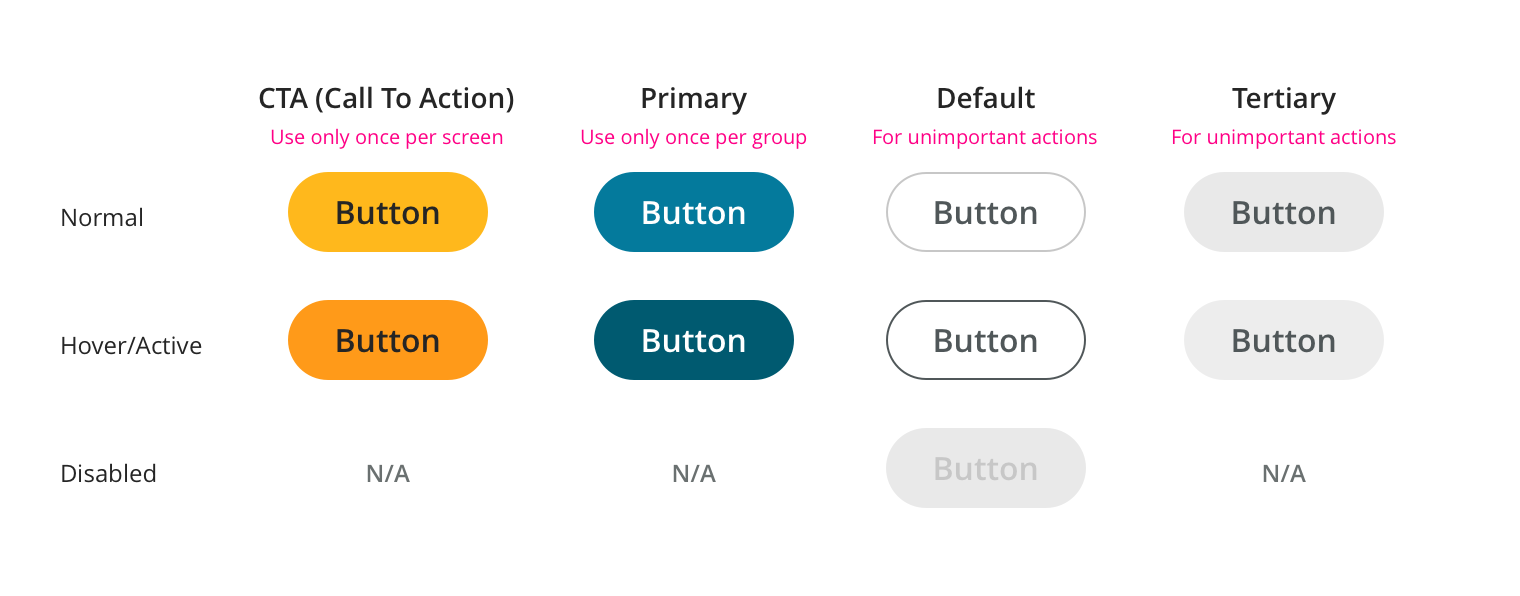Click the yellow CTA Normal button
Image resolution: width=1520 pixels, height=596 pixels.
click(x=388, y=212)
